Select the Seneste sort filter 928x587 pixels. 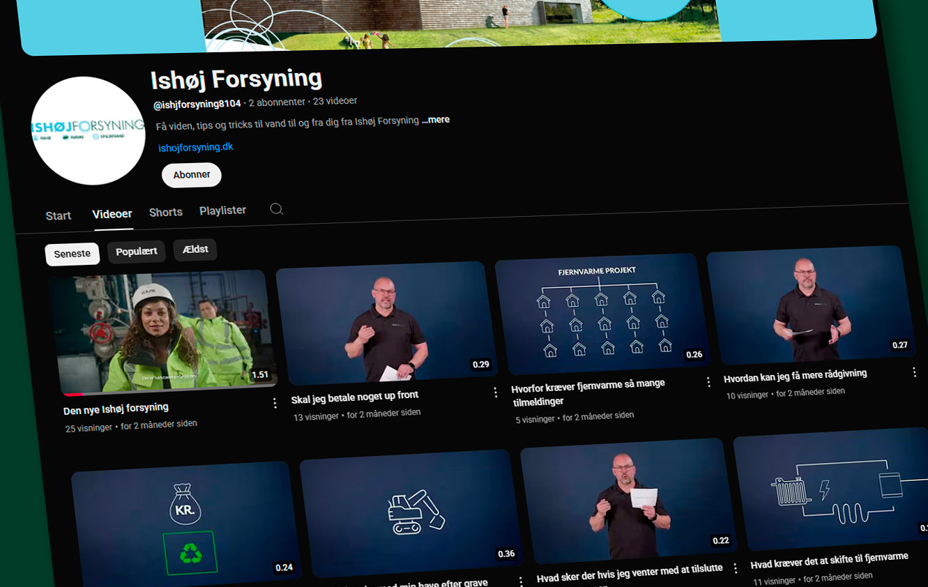[72, 254]
